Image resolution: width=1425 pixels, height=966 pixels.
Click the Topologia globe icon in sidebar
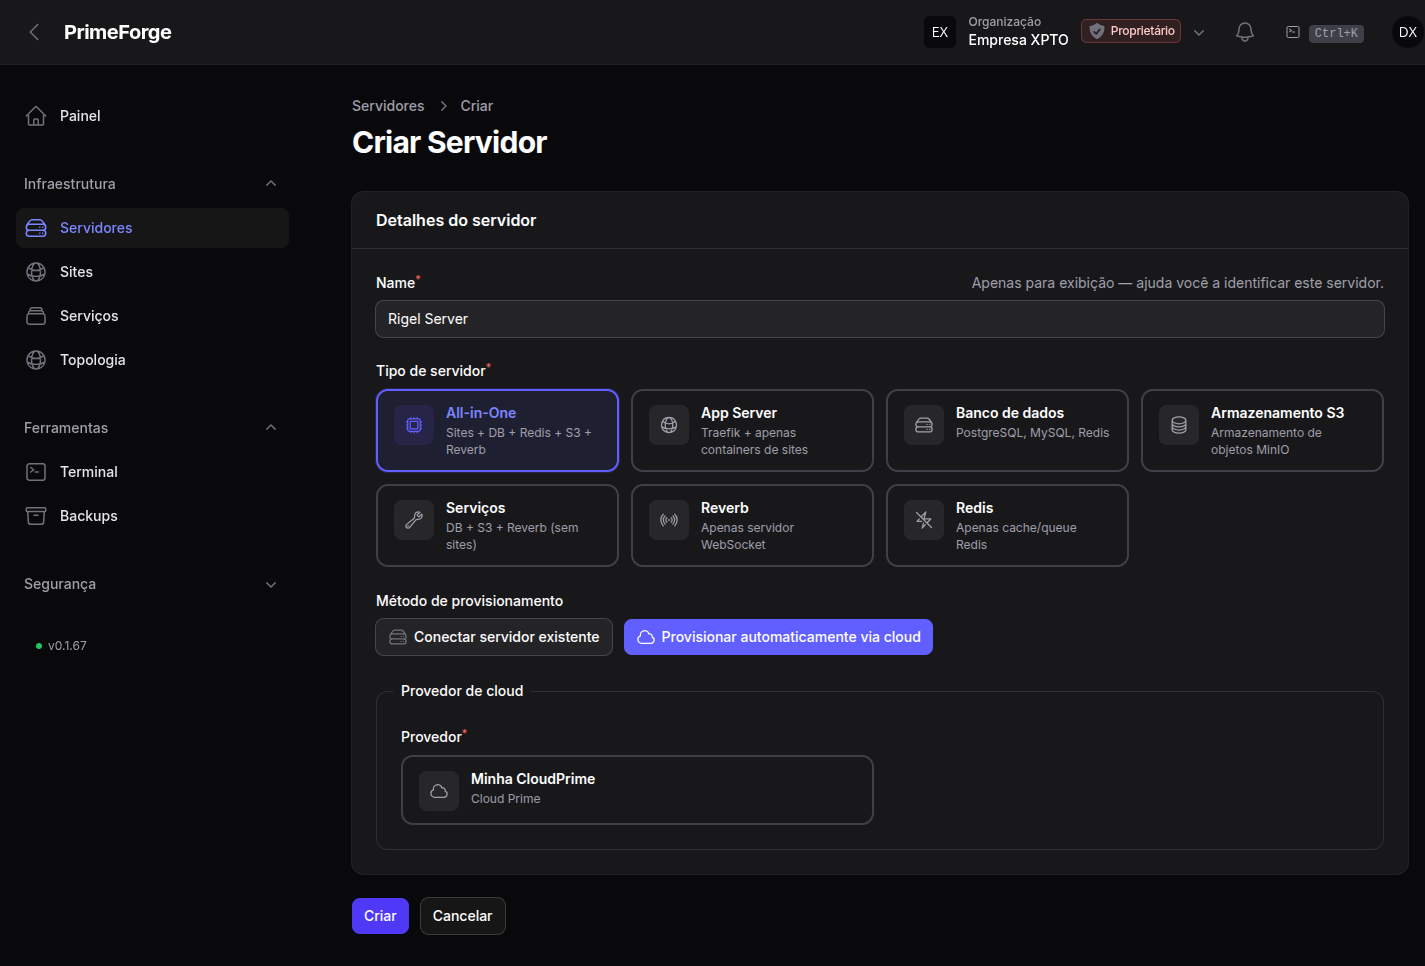tap(36, 360)
